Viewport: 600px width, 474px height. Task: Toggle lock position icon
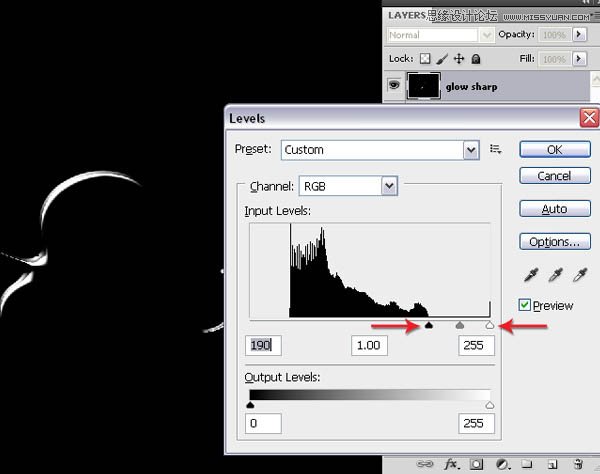459,59
